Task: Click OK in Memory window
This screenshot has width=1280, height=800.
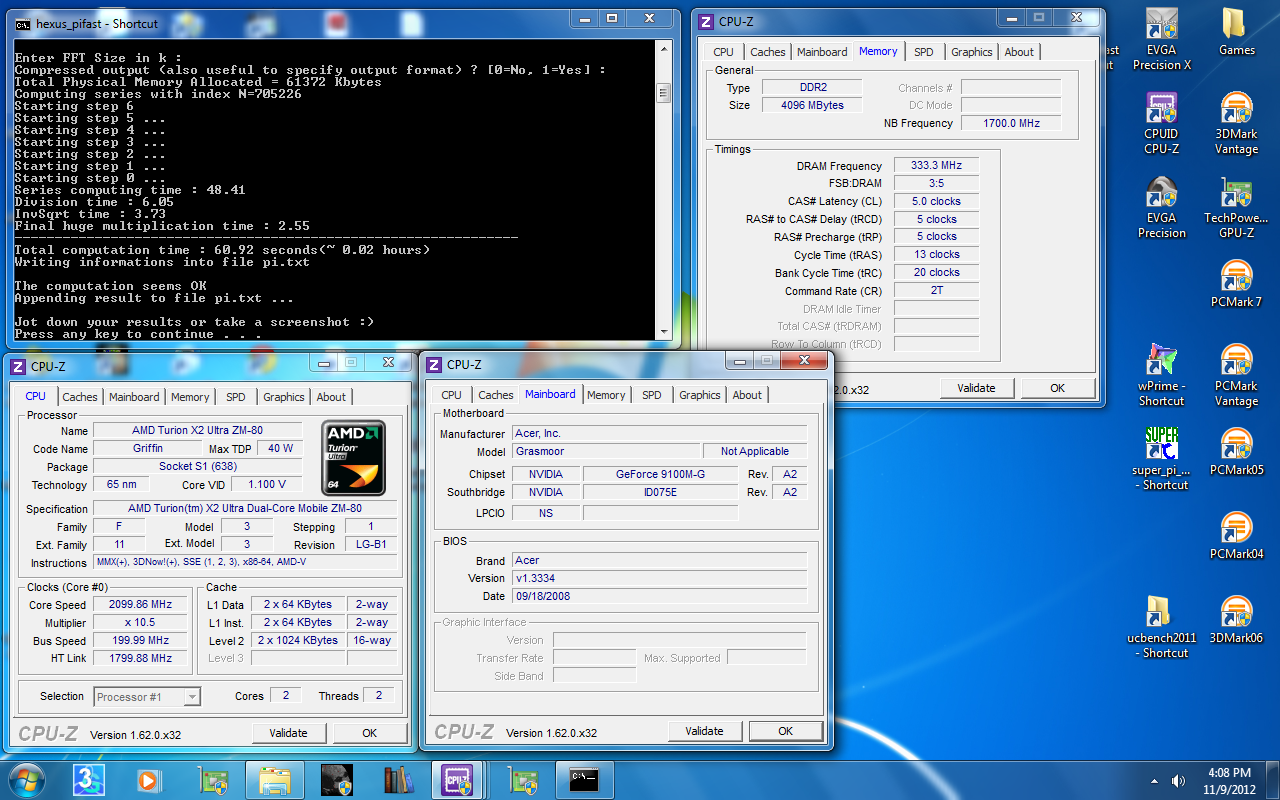Action: pos(1058,388)
